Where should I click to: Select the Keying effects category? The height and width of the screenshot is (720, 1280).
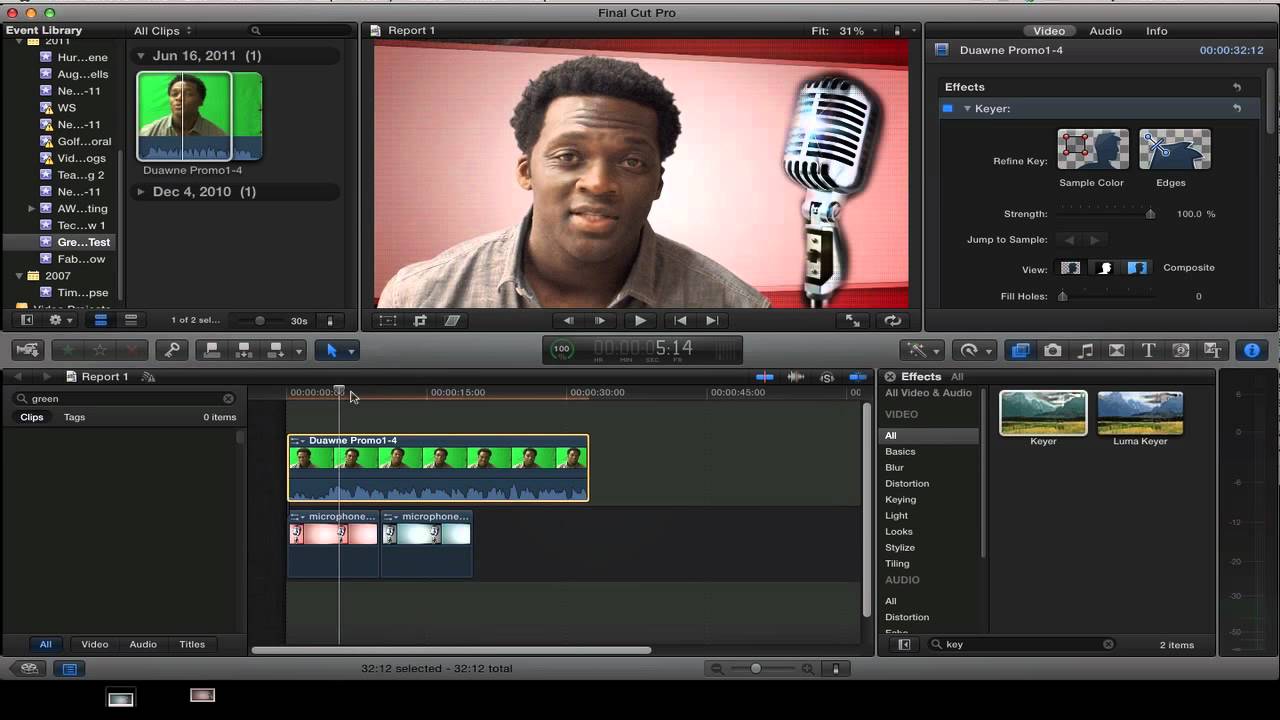[900, 499]
